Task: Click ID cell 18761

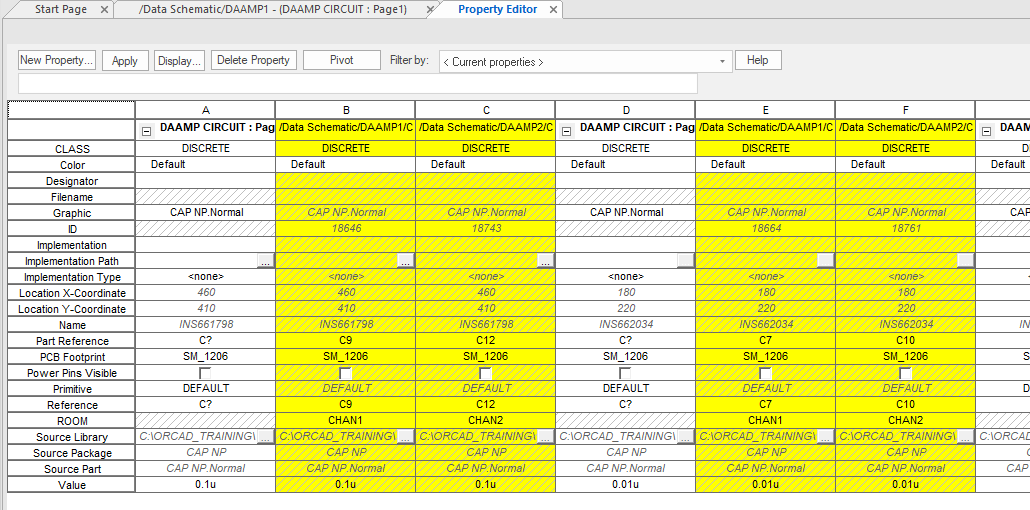Action: pyautogui.click(x=905, y=229)
